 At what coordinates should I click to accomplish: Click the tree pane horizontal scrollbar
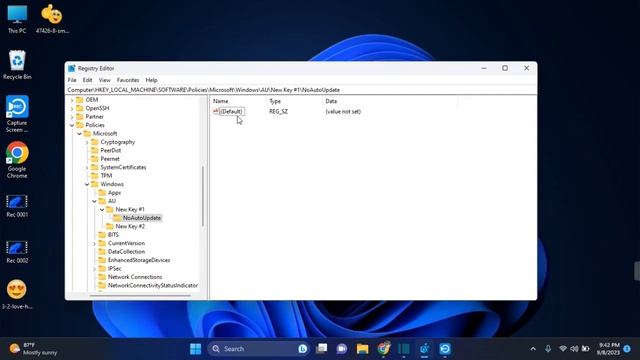[140, 296]
